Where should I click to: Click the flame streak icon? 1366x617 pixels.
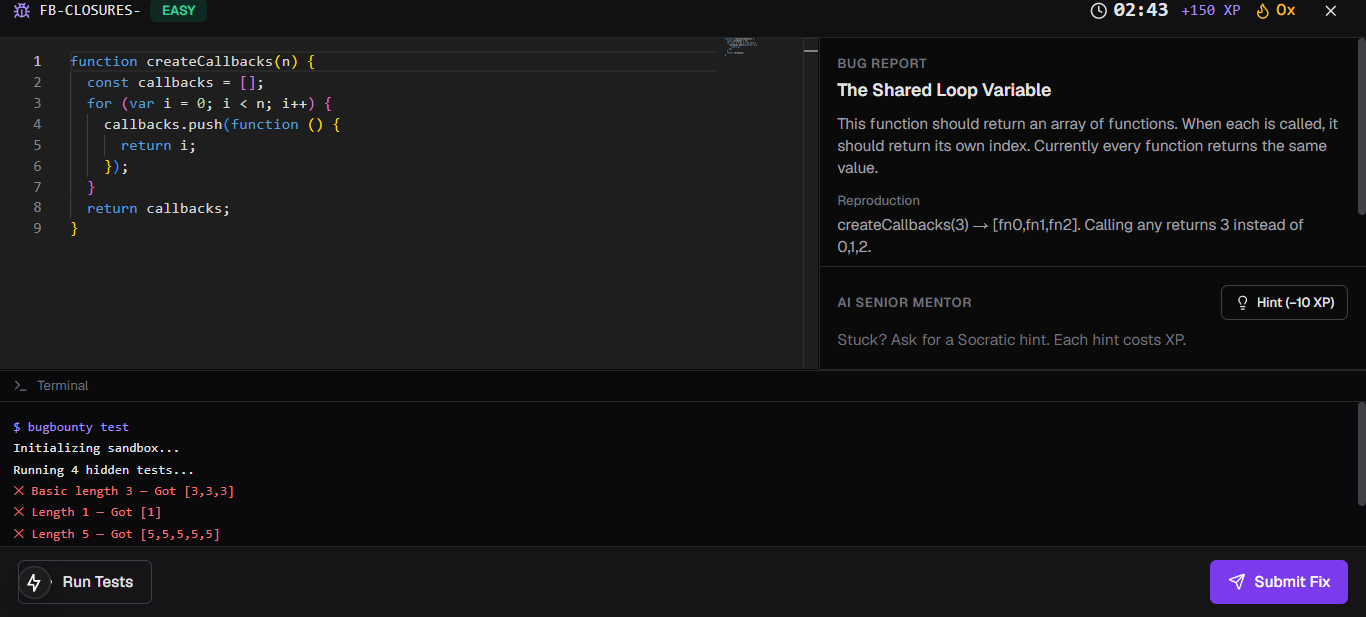click(x=1262, y=11)
